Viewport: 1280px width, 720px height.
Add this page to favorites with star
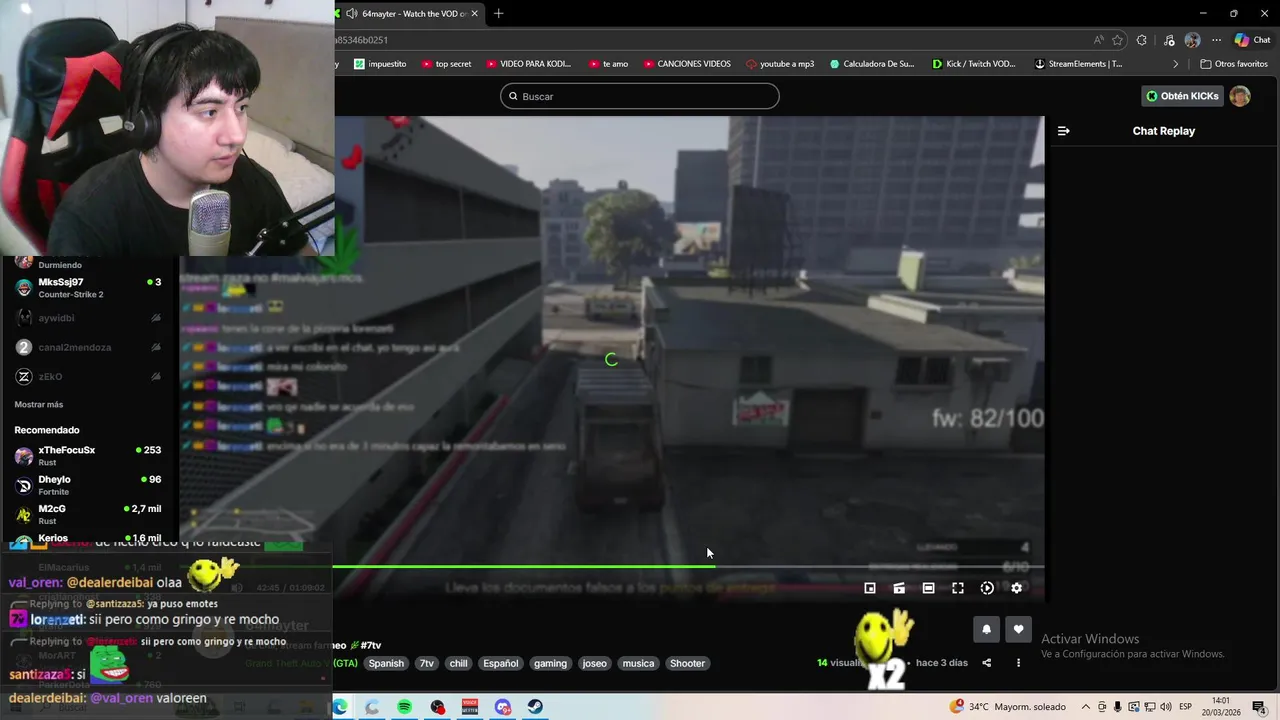coord(1117,40)
